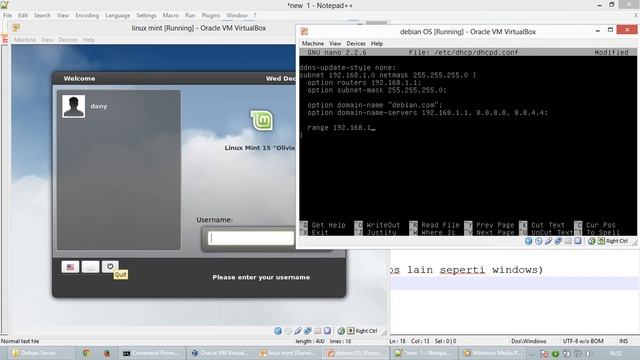Click shared folders icon in linux mint VM status bar

tap(318, 331)
